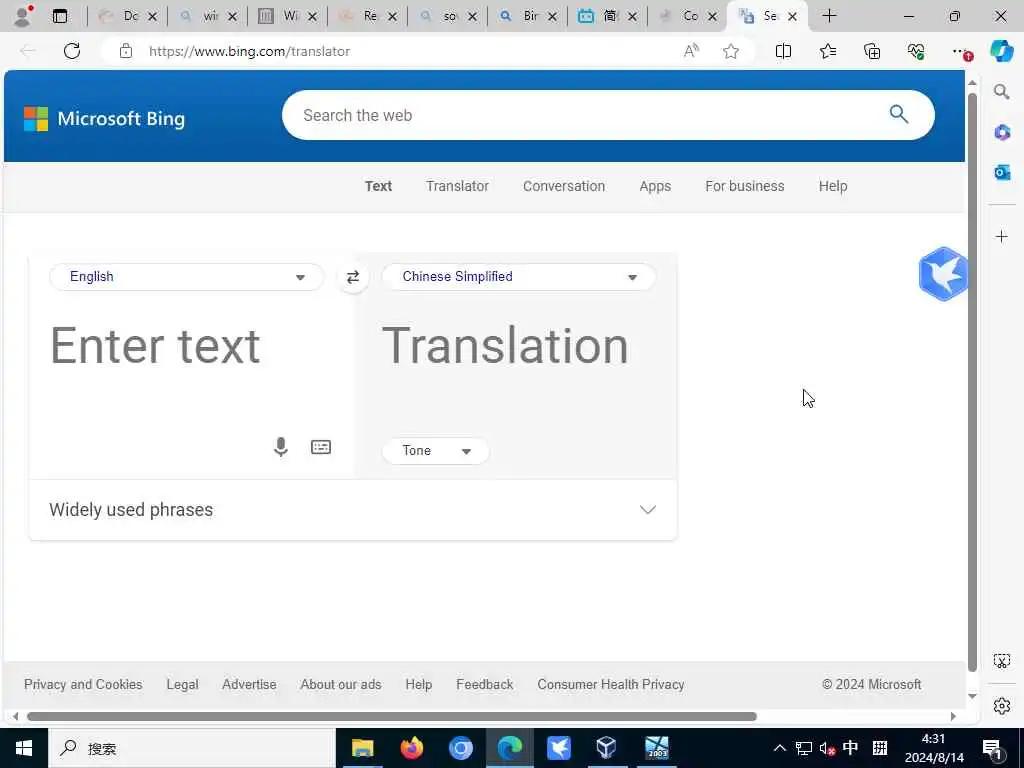
Task: Open Microsoft 365 sidebar icon
Action: pos(1002,133)
